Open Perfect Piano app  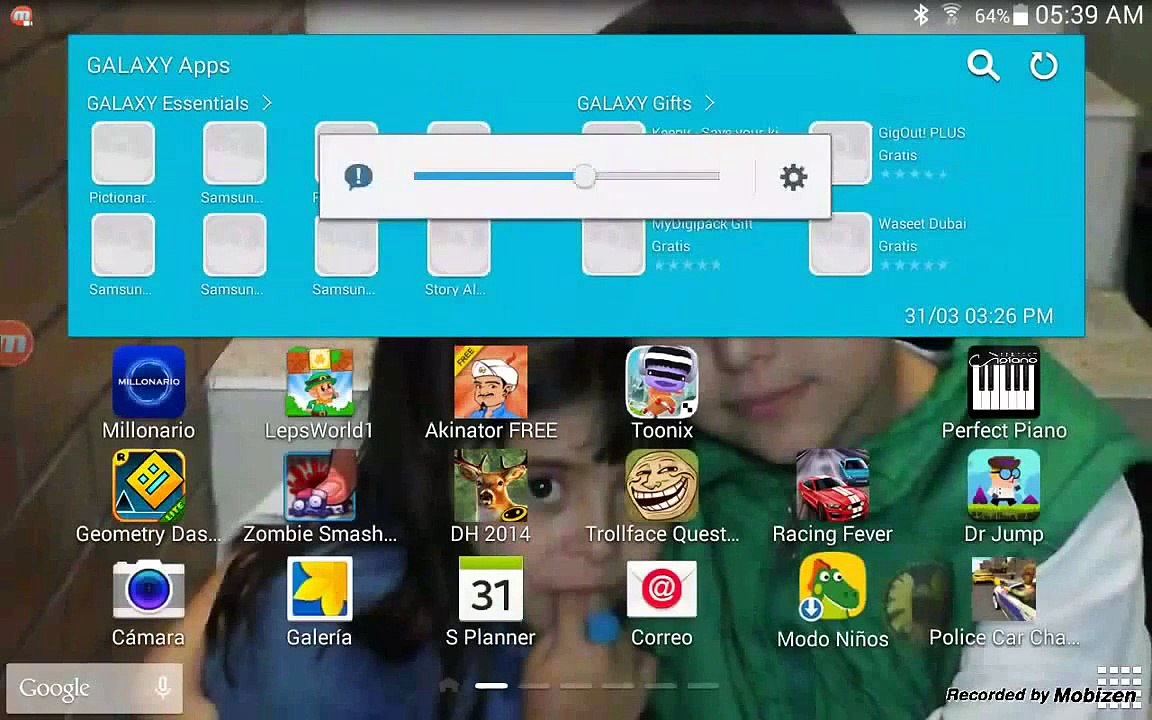click(1004, 382)
